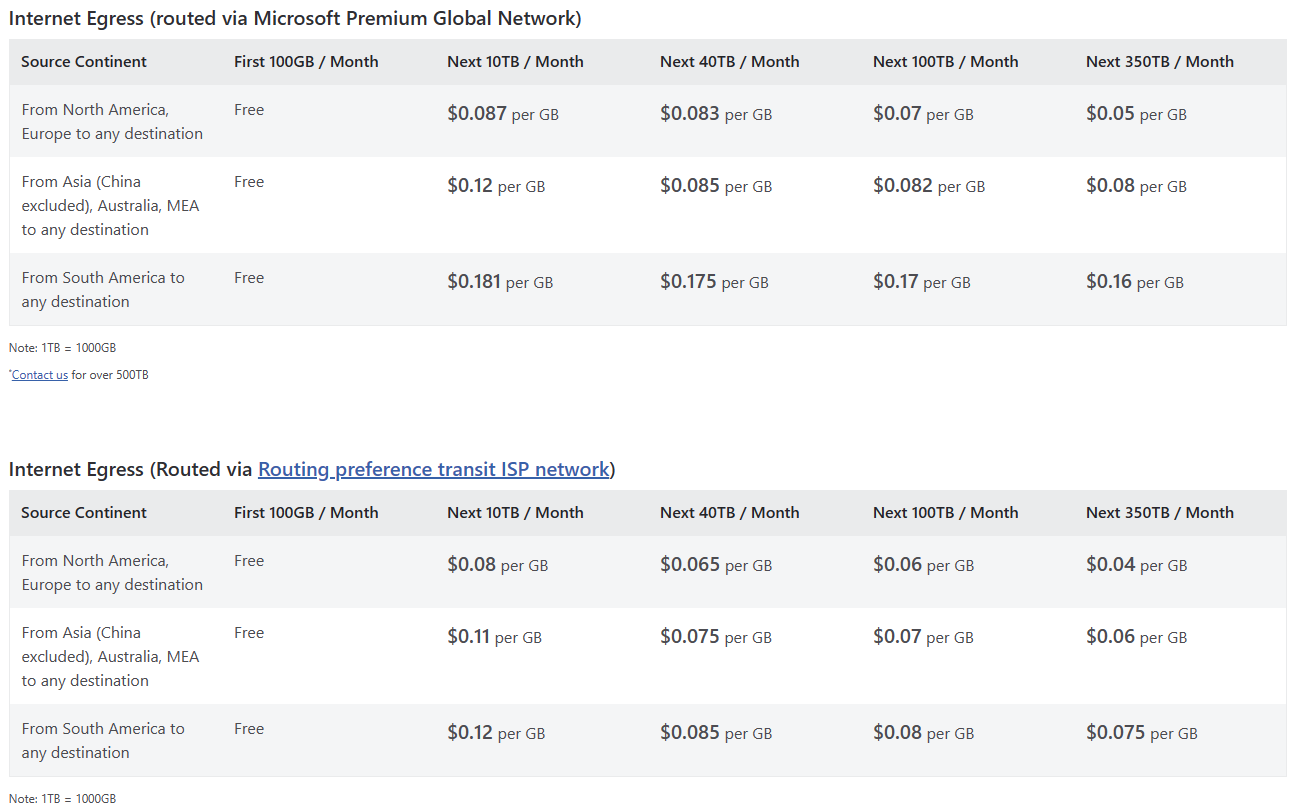Open the "Contact us" link
The width and height of the screenshot is (1299, 810).
click(40, 375)
